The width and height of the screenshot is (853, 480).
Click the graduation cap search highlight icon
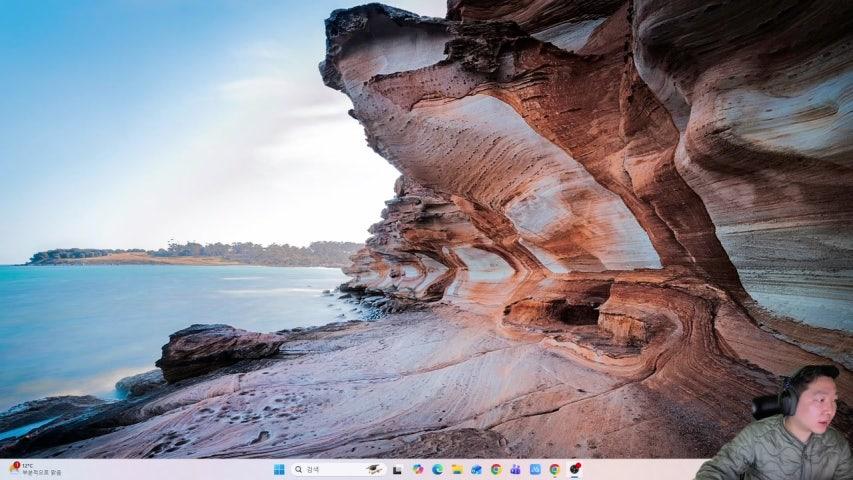[374, 469]
